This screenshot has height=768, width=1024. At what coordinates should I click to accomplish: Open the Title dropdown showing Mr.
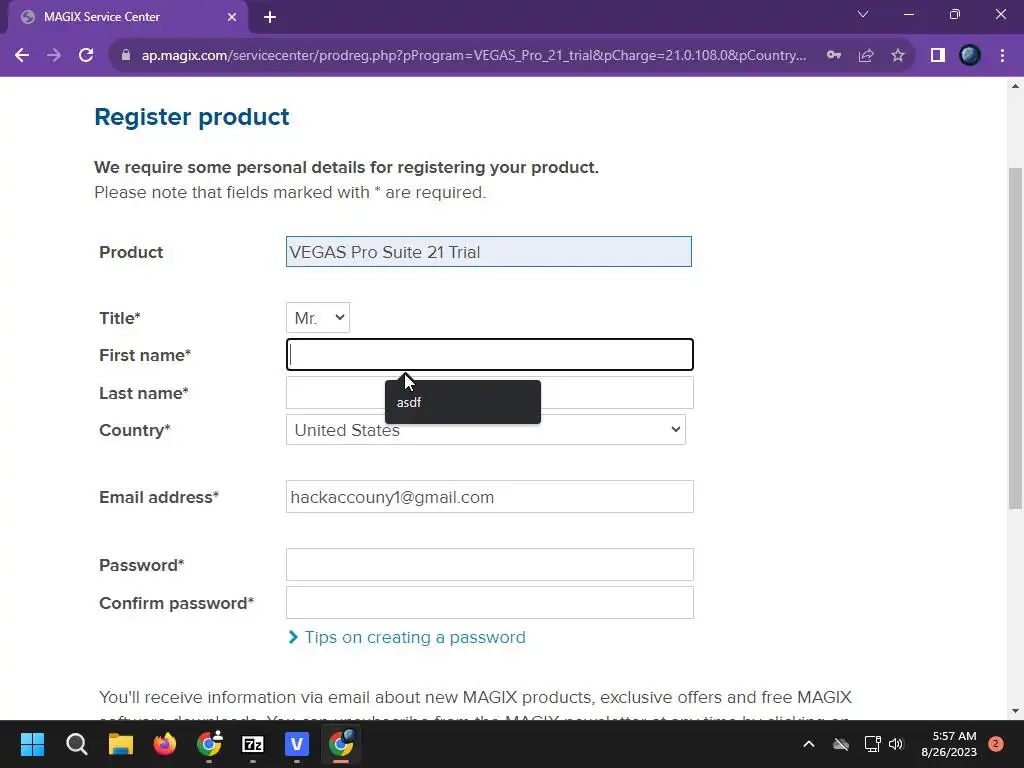tap(318, 317)
